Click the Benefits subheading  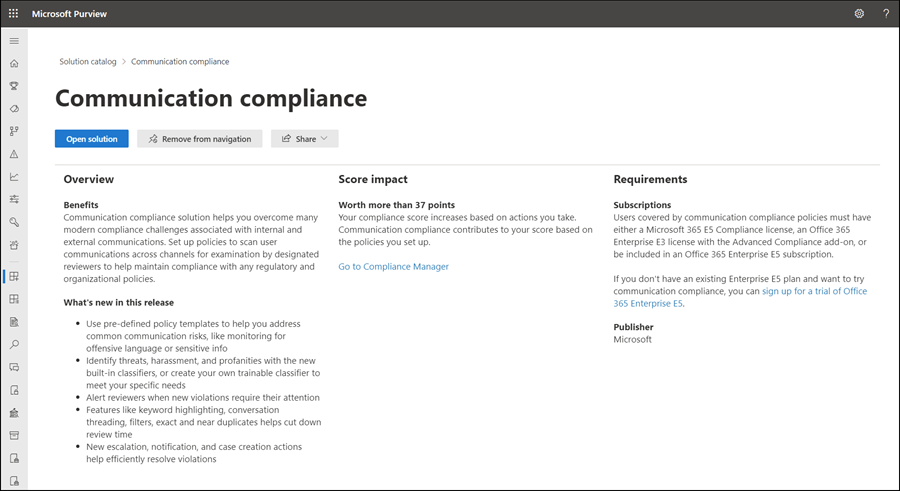[81, 205]
